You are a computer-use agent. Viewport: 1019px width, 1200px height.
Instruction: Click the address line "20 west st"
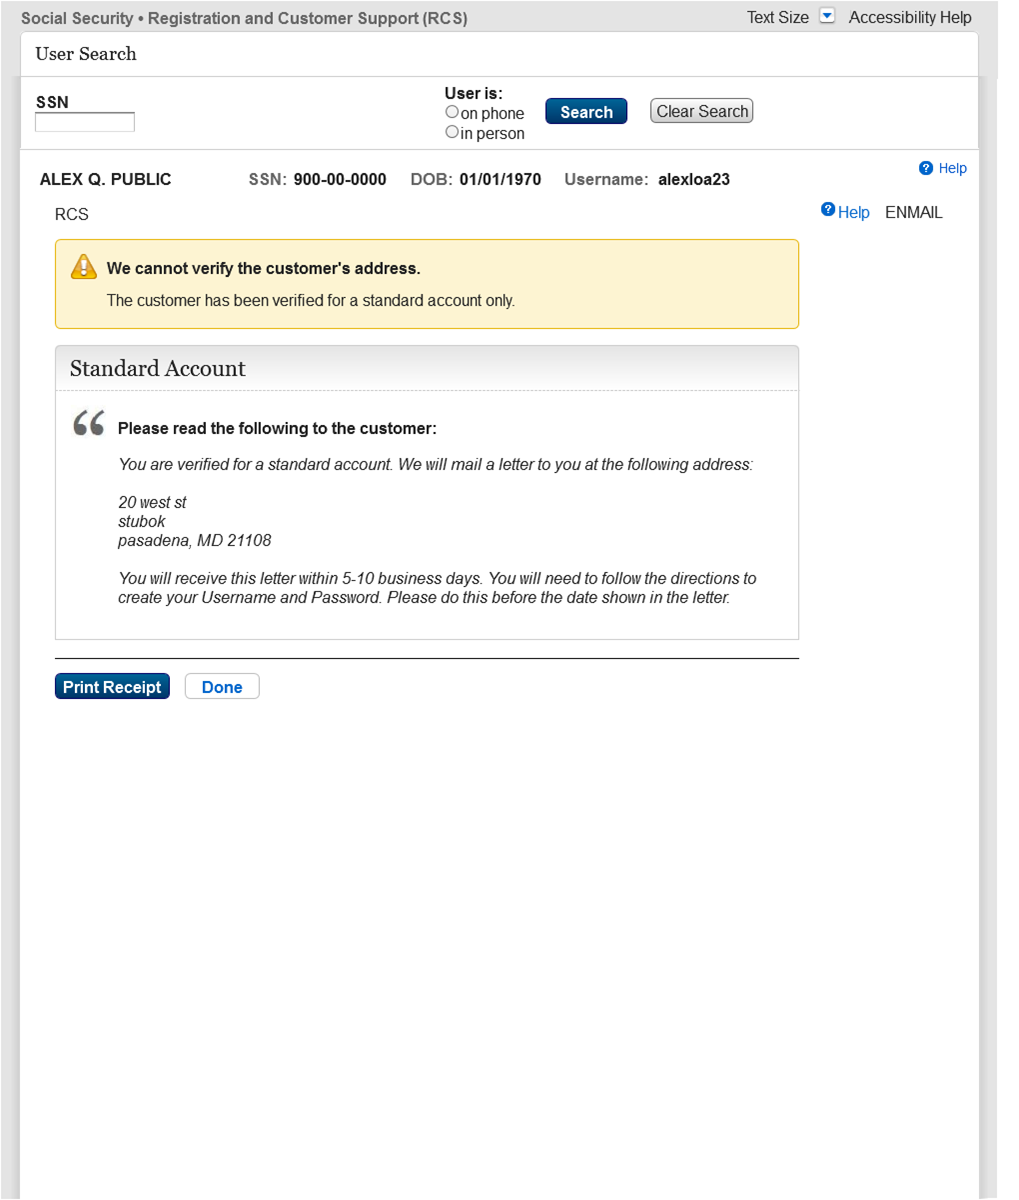[x=152, y=502]
